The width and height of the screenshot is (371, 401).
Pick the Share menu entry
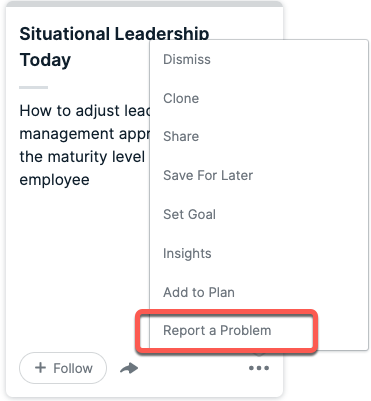pos(181,136)
